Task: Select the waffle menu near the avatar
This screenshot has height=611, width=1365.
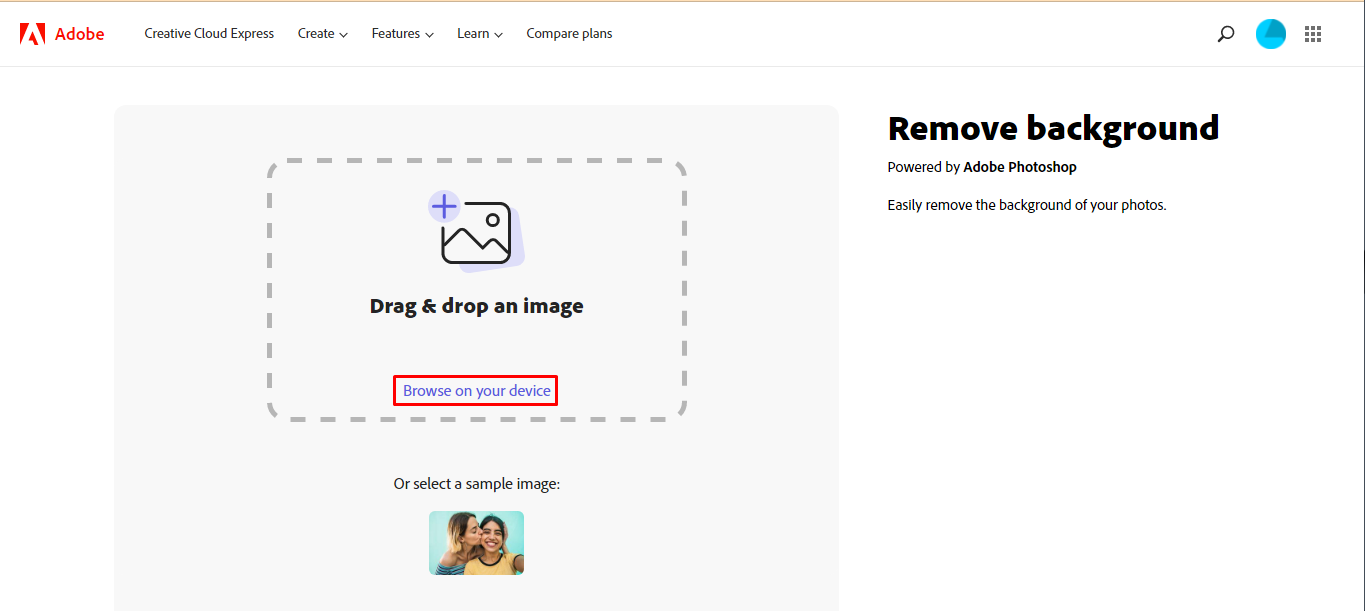Action: click(x=1313, y=33)
